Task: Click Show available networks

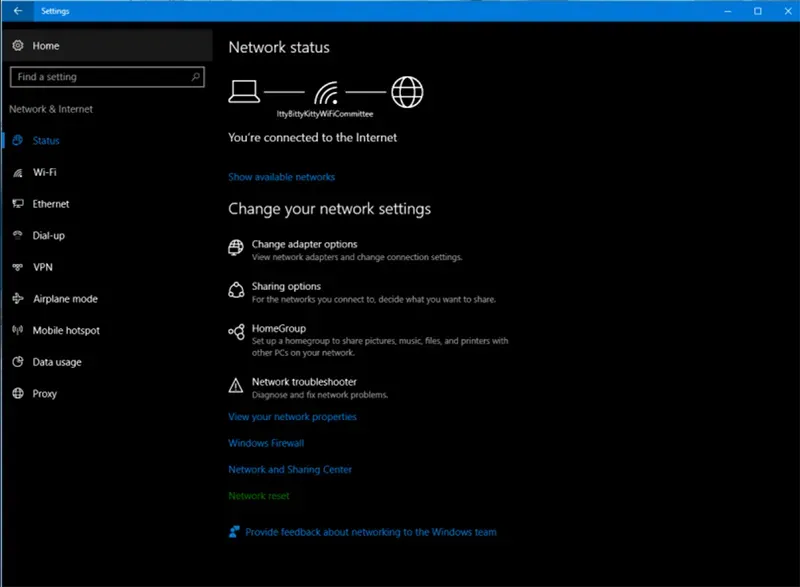Action: coord(281,176)
